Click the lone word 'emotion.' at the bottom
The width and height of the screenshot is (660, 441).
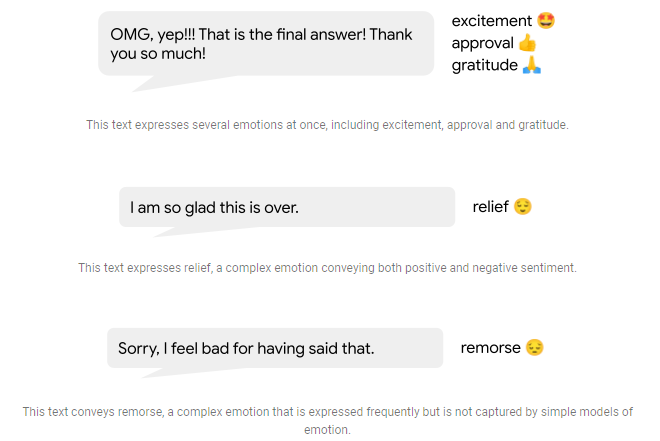(x=327, y=430)
